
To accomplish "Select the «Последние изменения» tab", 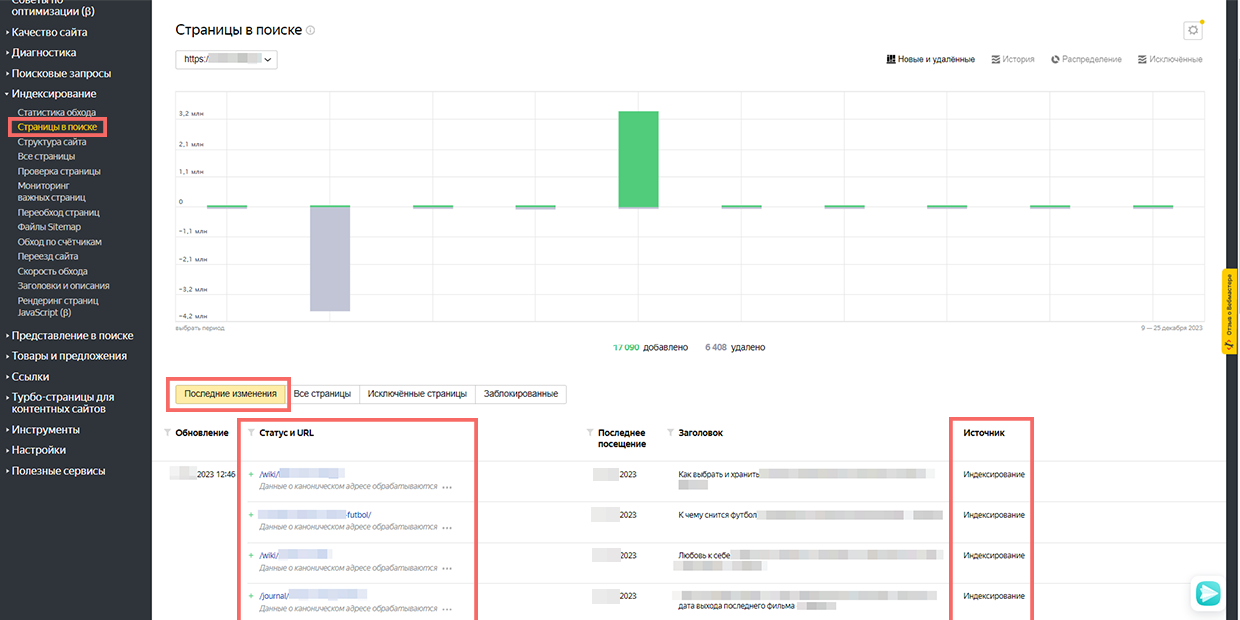I will coord(230,394).
